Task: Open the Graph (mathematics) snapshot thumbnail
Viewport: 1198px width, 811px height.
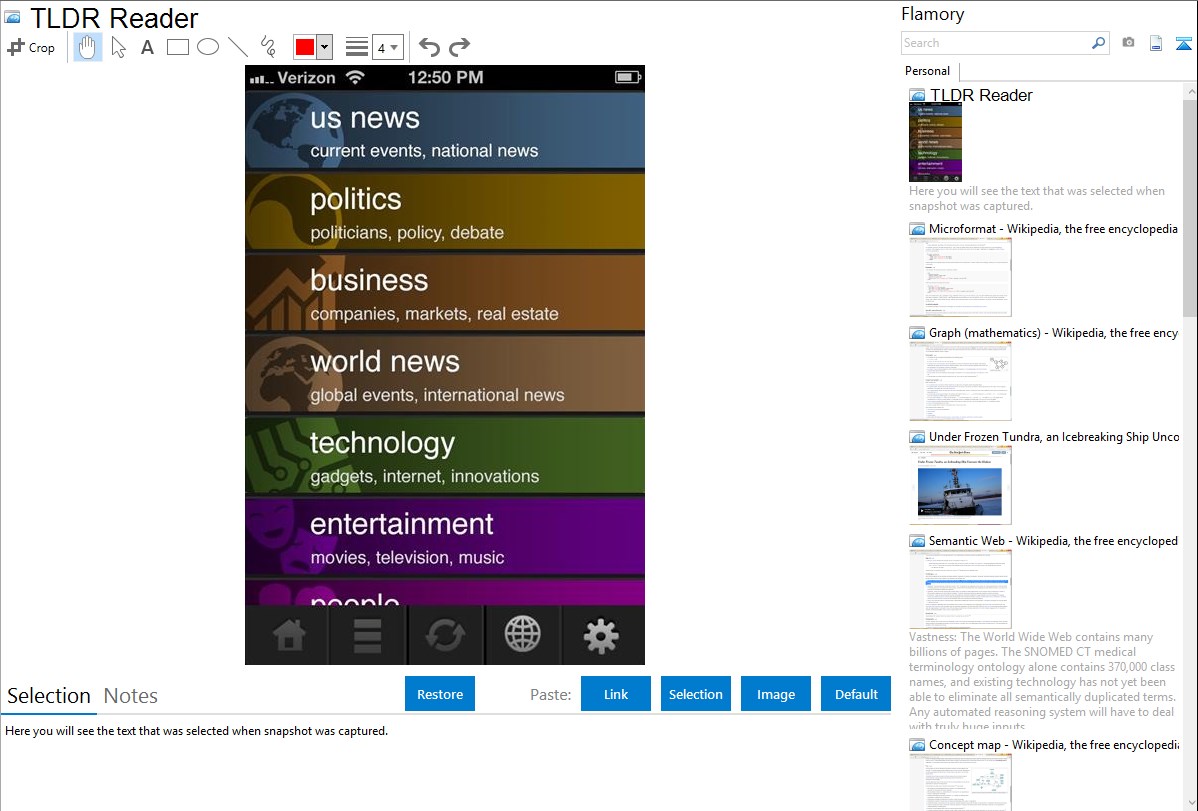Action: 960,381
